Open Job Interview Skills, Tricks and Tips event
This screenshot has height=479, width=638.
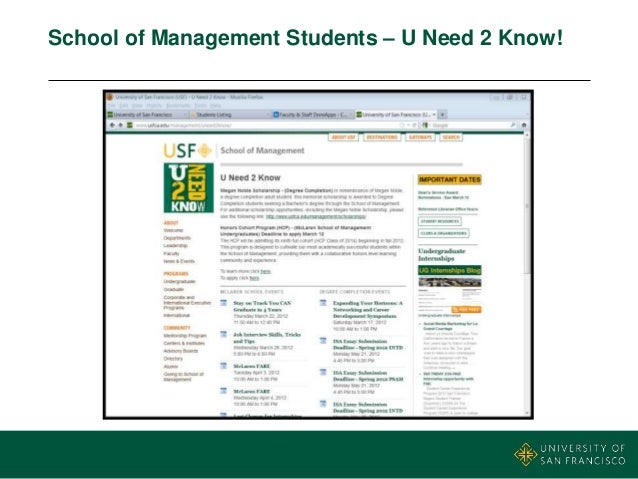coord(267,337)
